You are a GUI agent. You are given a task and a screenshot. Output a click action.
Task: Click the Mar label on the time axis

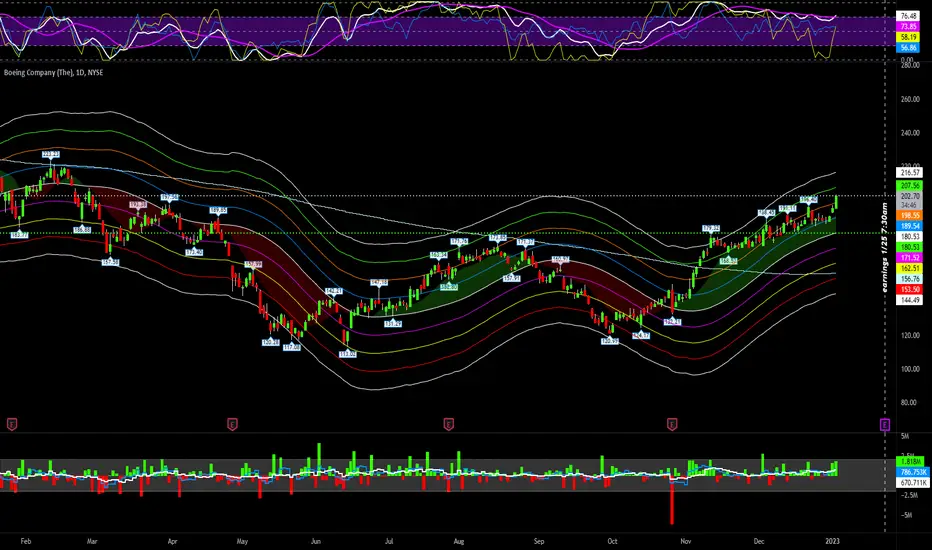pyautogui.click(x=92, y=541)
